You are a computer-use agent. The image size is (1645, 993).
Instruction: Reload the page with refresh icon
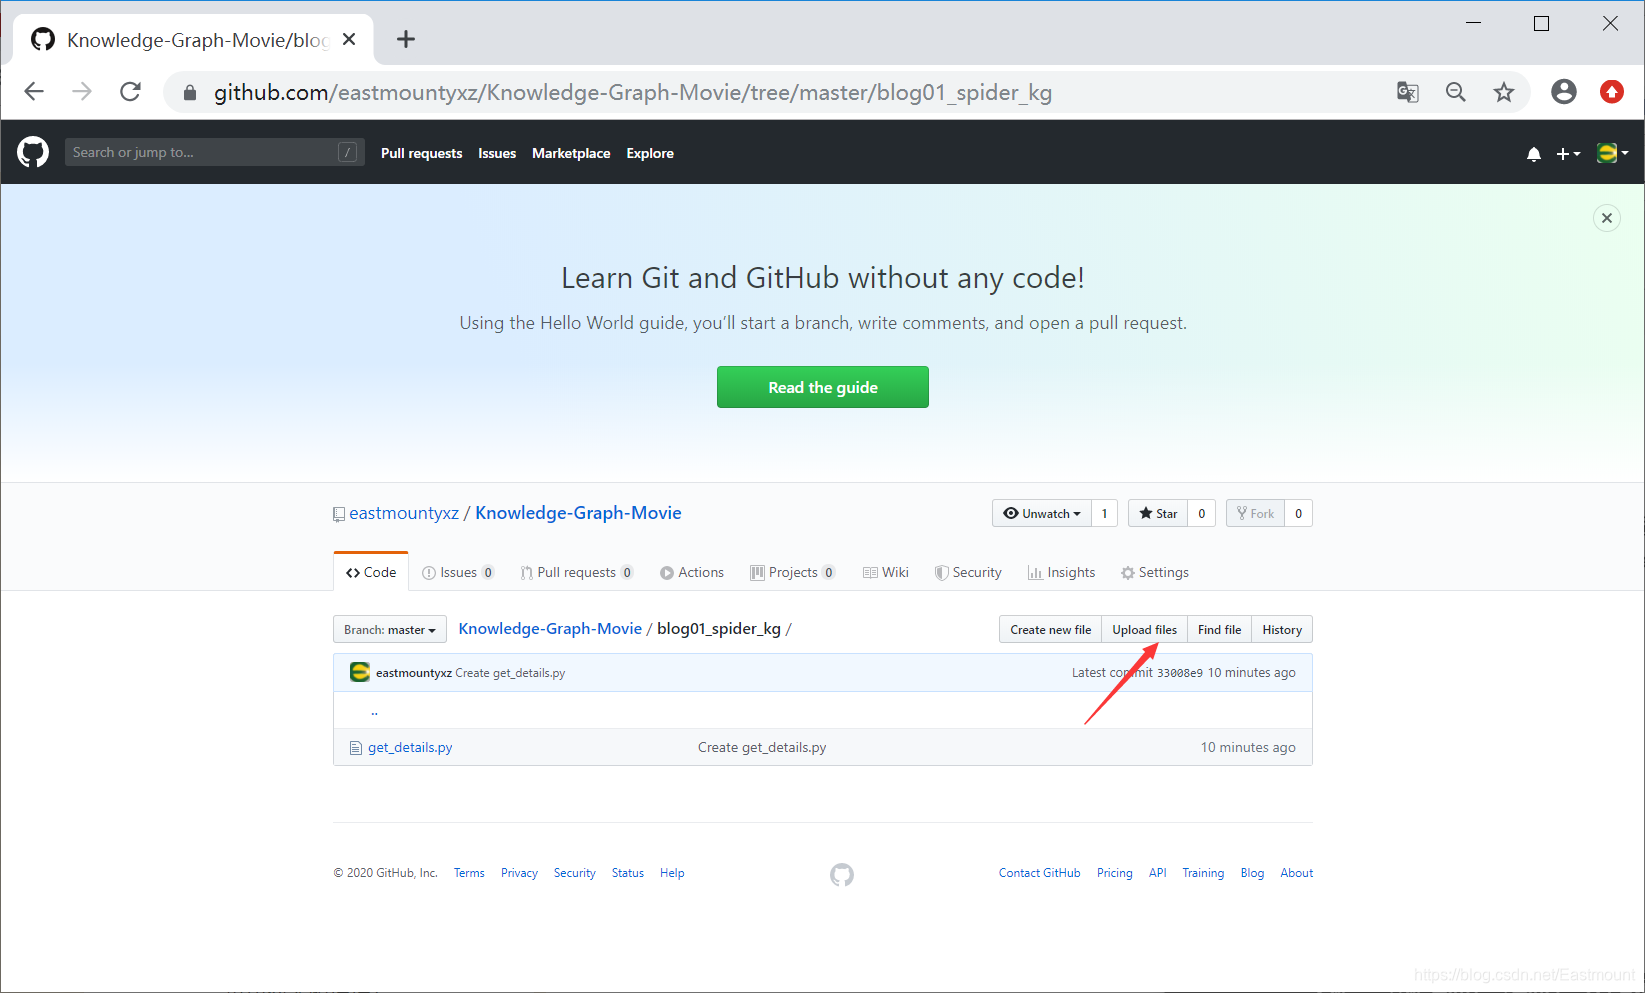click(130, 92)
